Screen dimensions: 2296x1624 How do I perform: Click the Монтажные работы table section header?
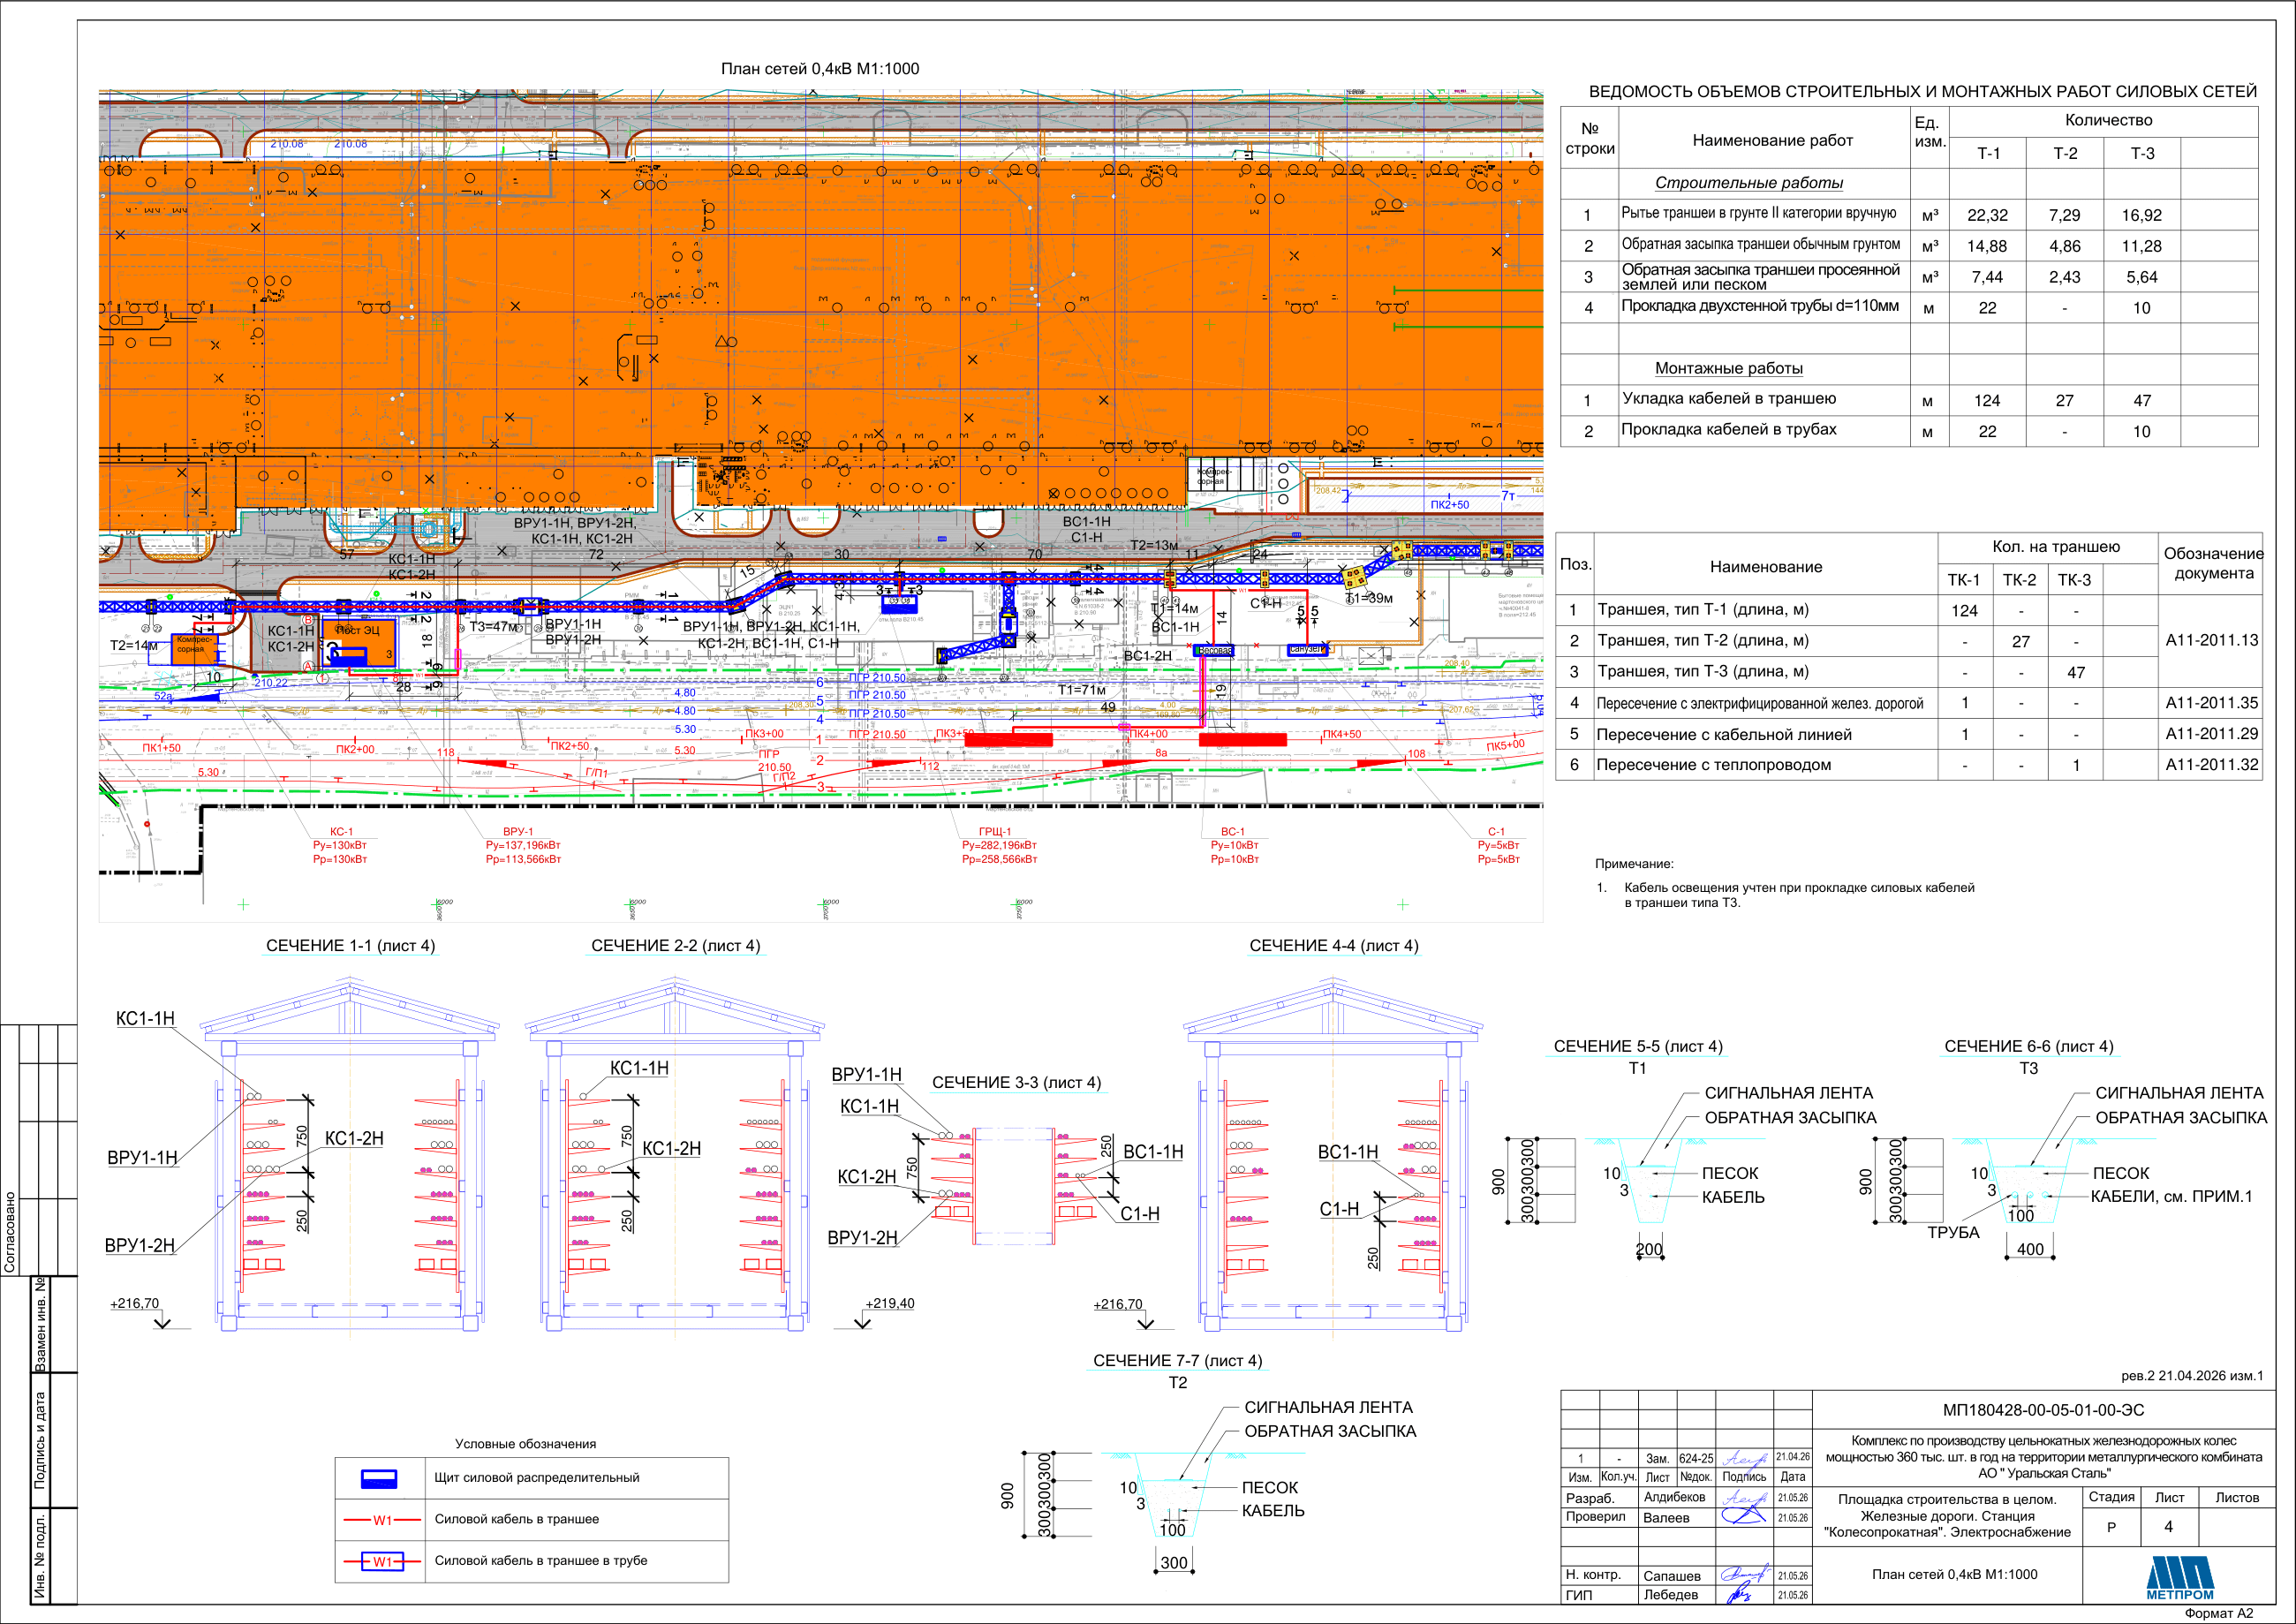pos(1729,368)
